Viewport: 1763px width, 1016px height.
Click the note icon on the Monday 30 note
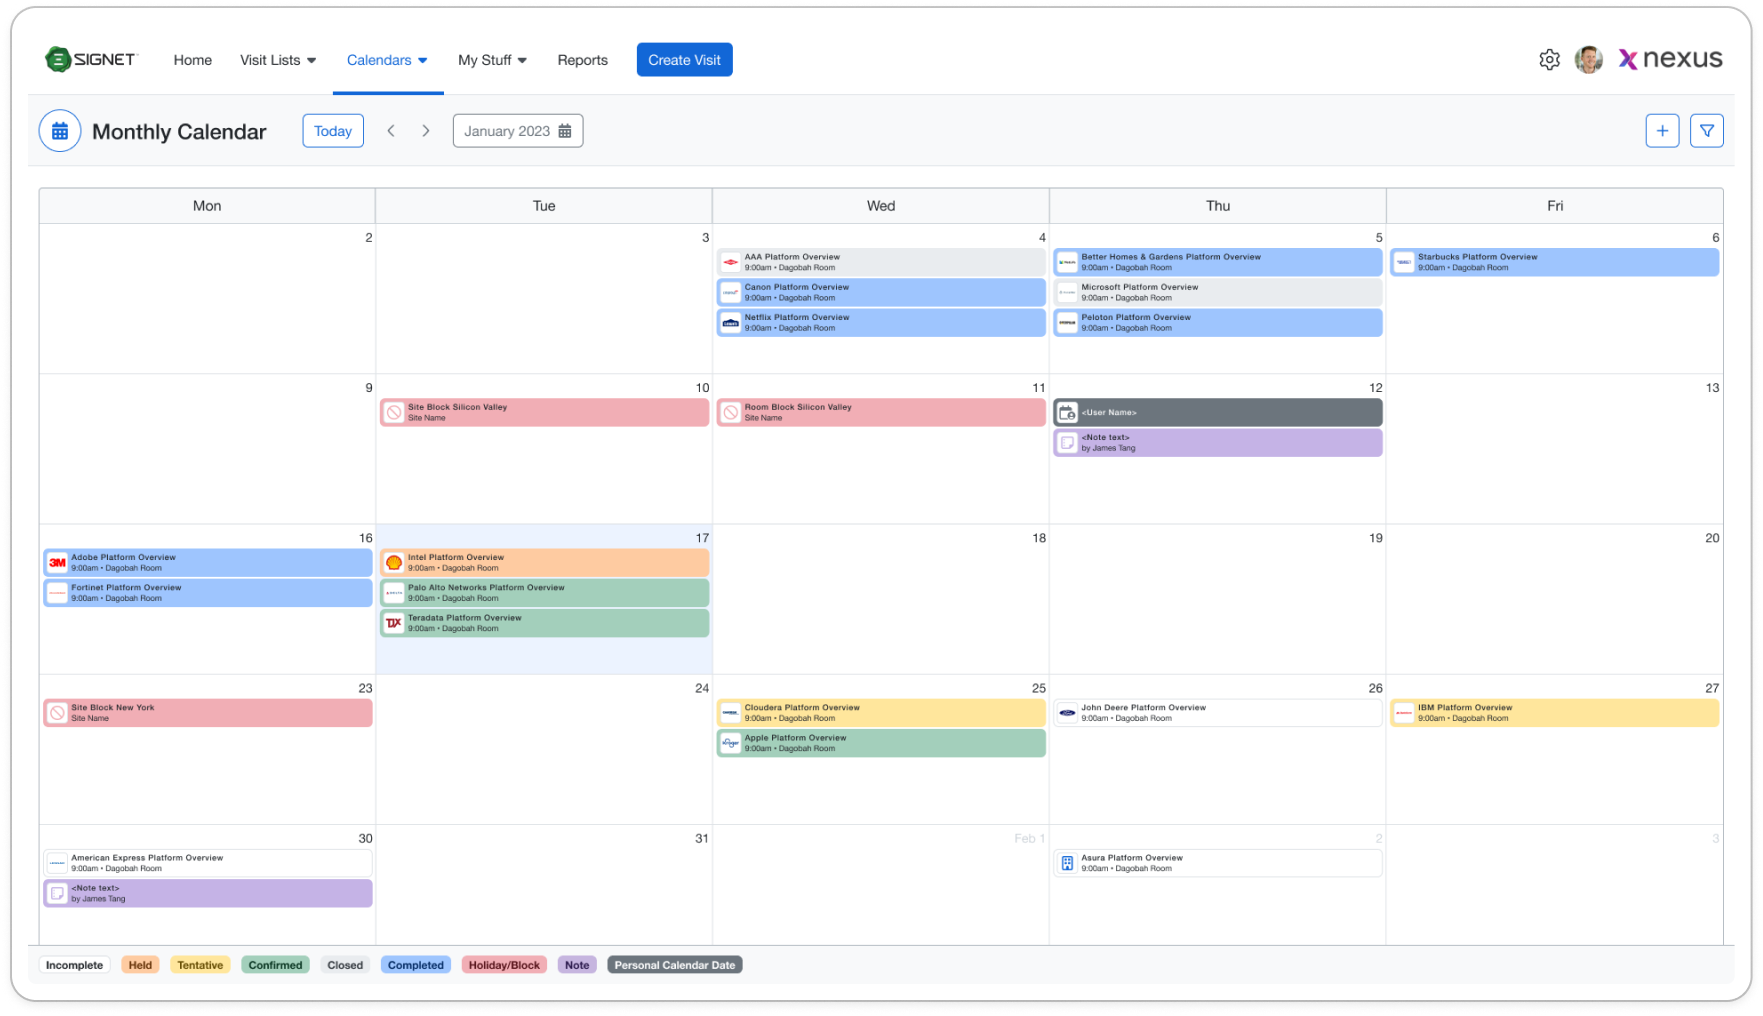57,893
